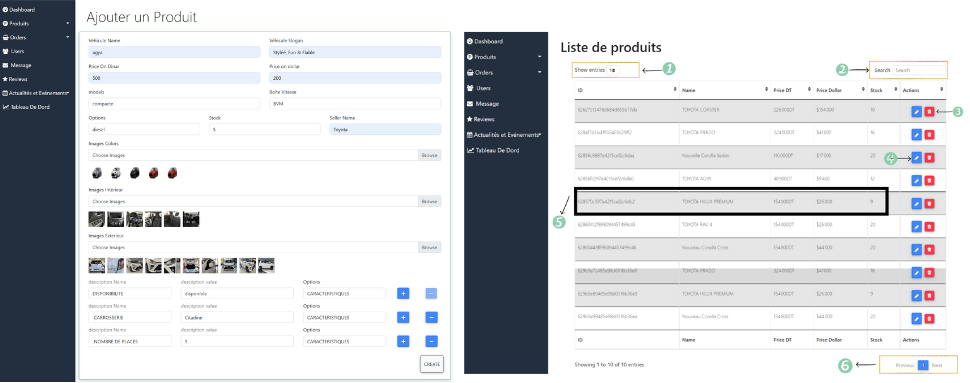Click the Seller Name input field
The width and height of the screenshot is (970, 383).
385,129
